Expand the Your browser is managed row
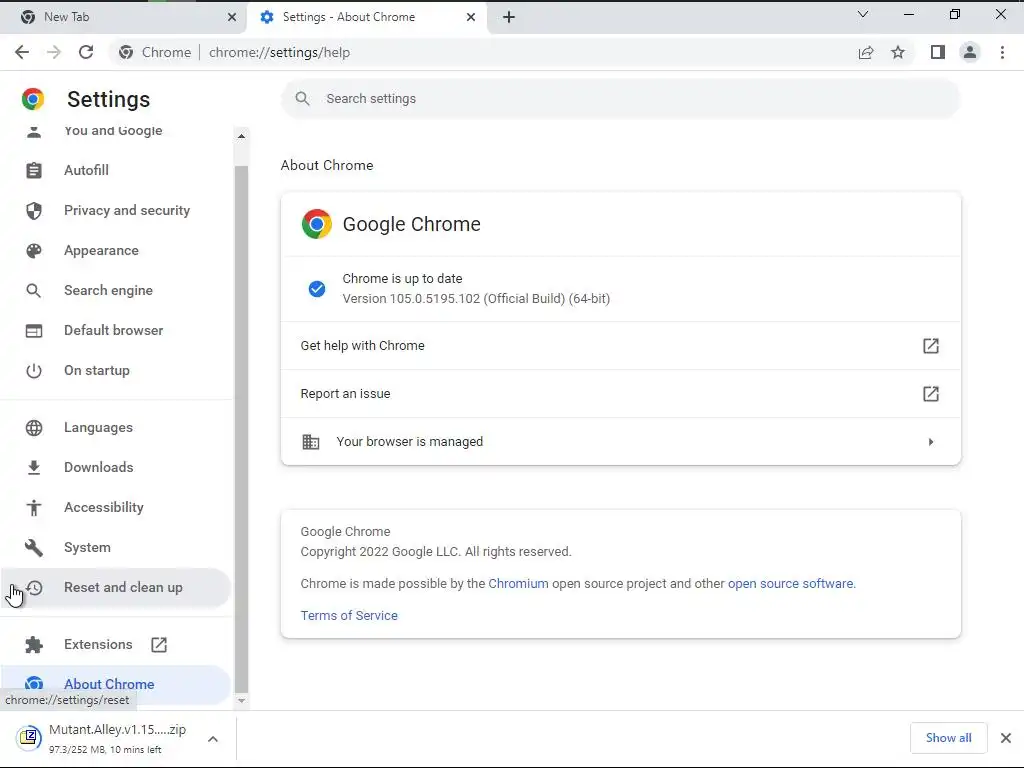 [930, 442]
